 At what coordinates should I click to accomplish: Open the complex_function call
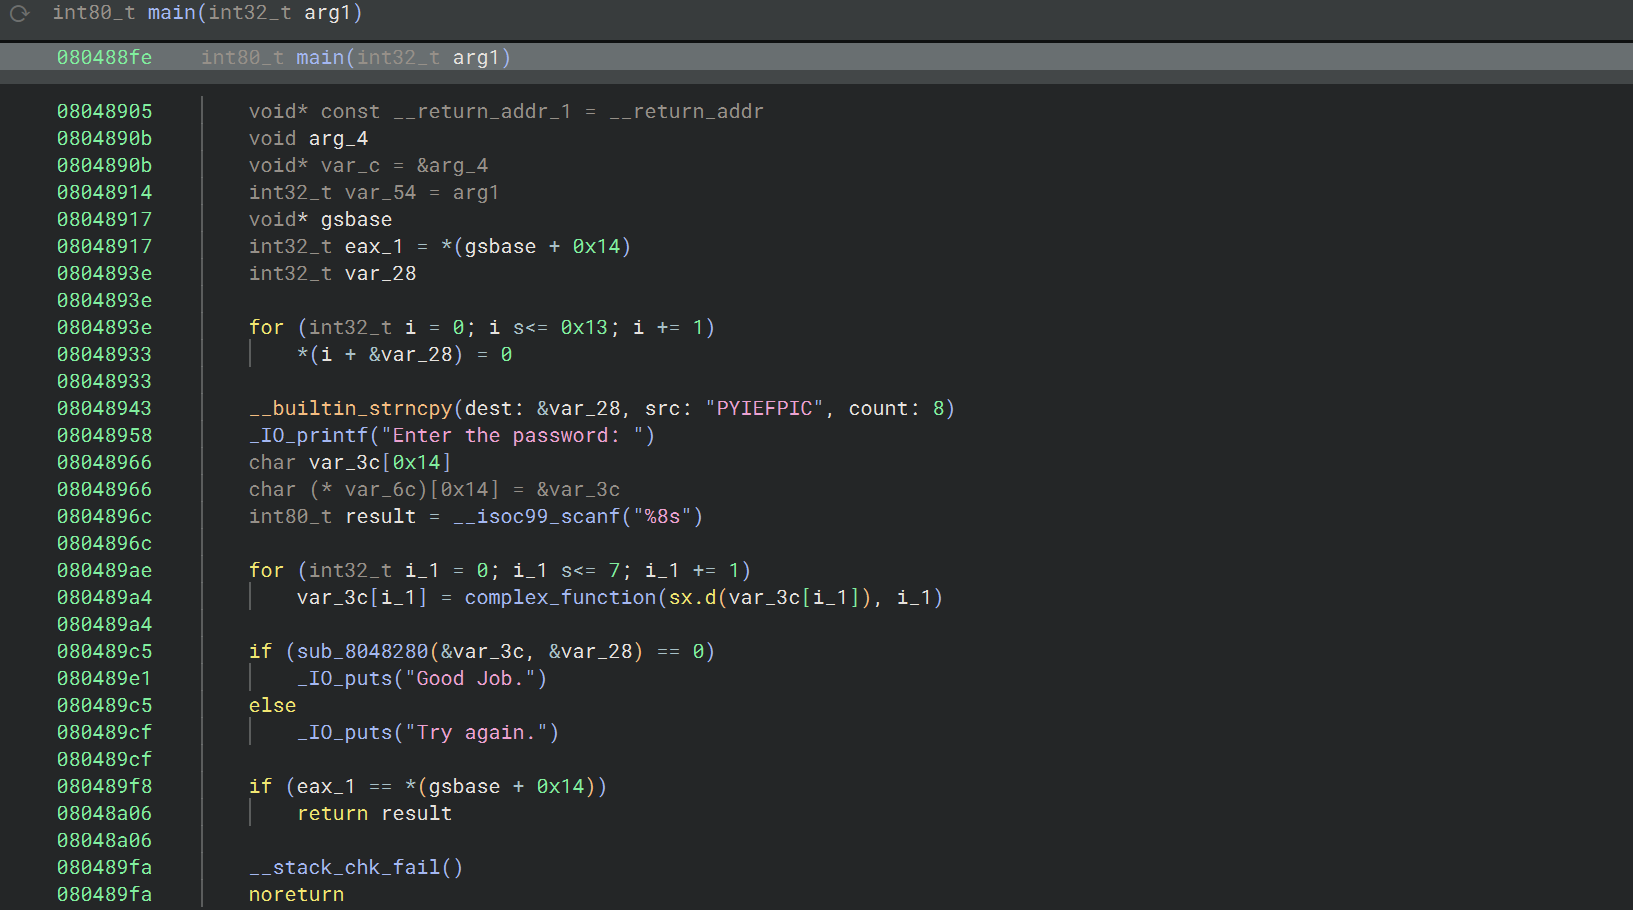point(560,597)
